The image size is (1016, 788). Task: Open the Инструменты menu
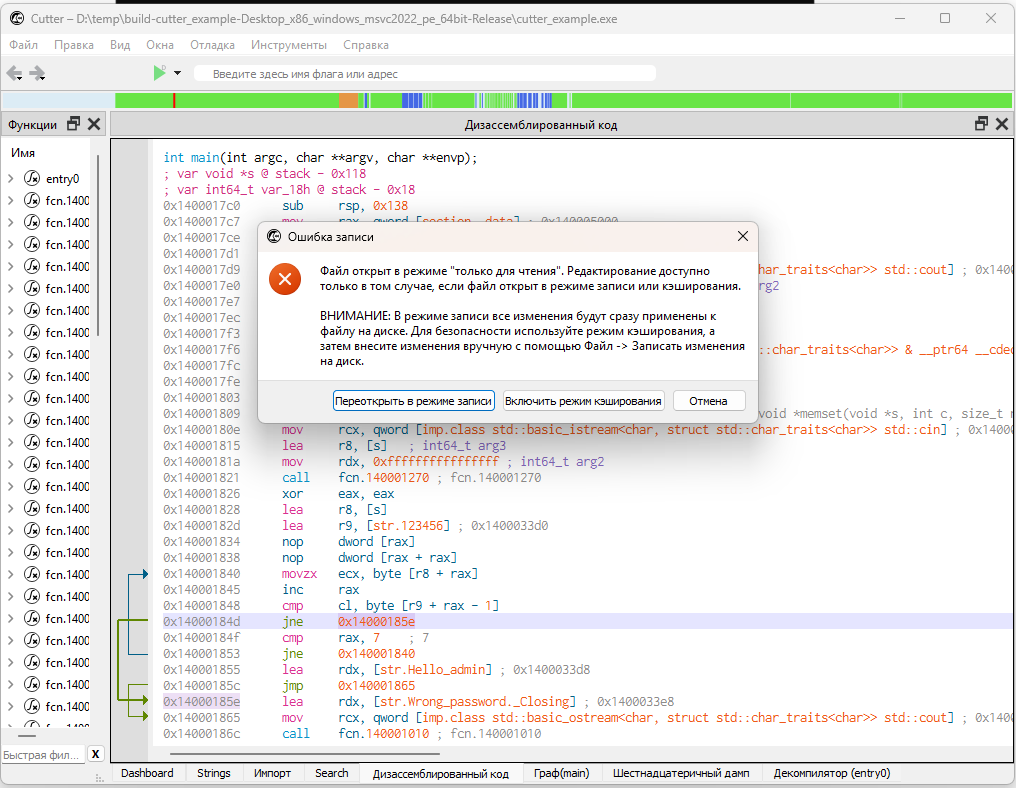point(289,45)
